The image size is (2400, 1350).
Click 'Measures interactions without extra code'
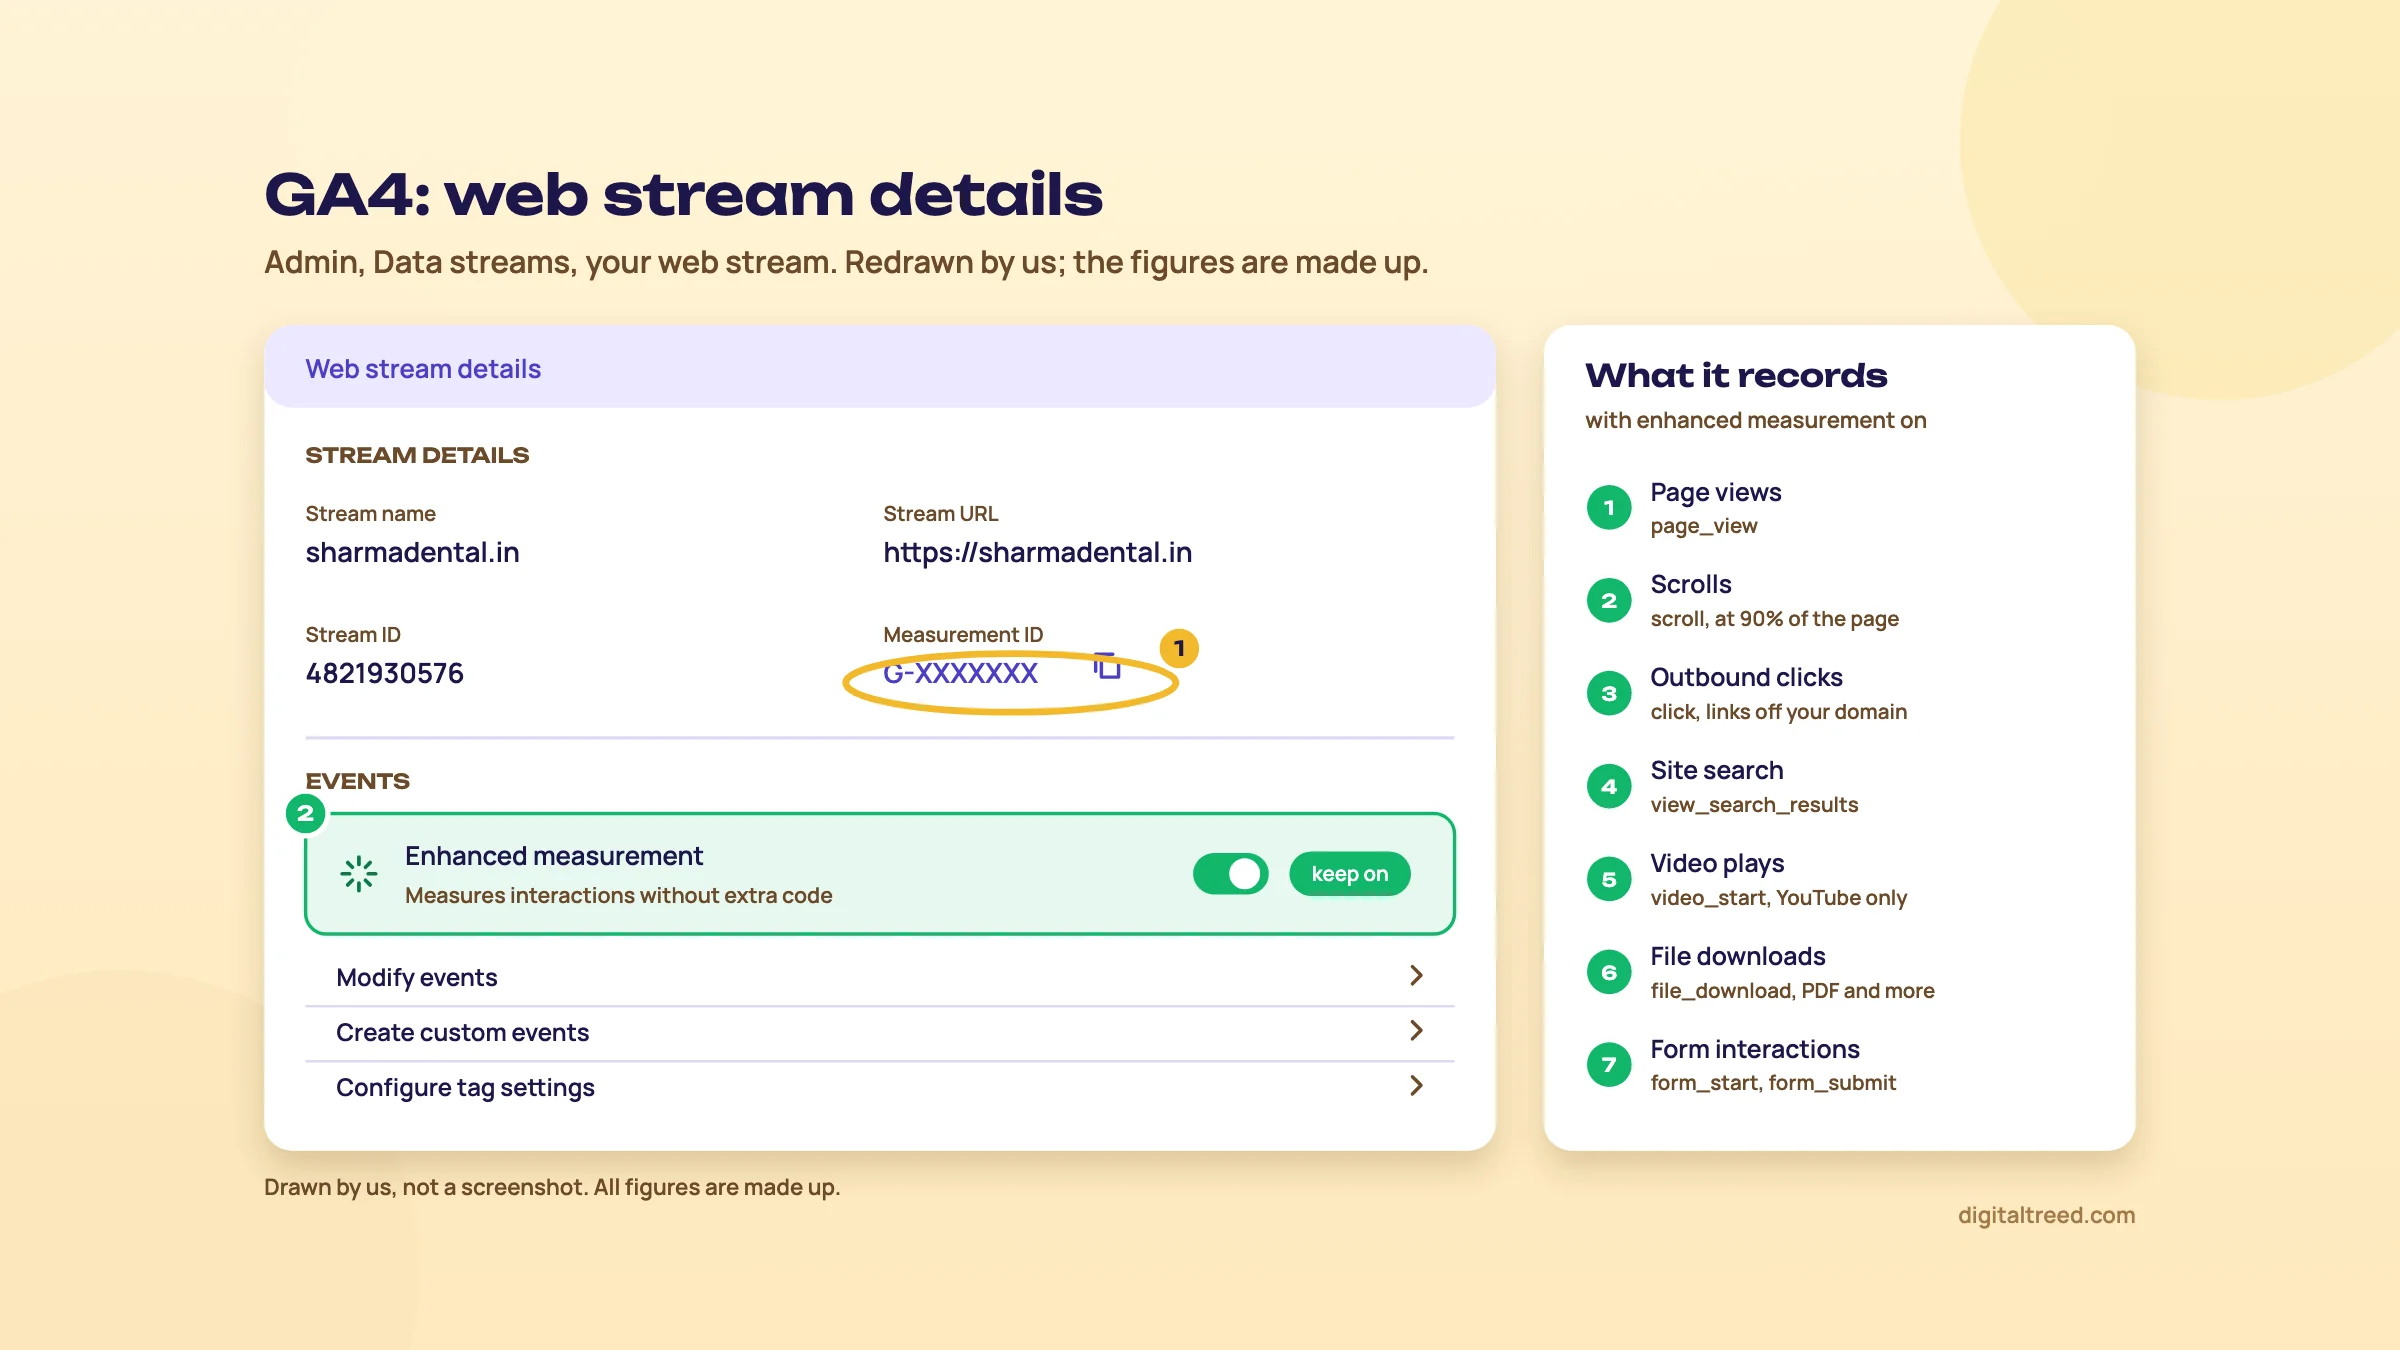pos(618,896)
